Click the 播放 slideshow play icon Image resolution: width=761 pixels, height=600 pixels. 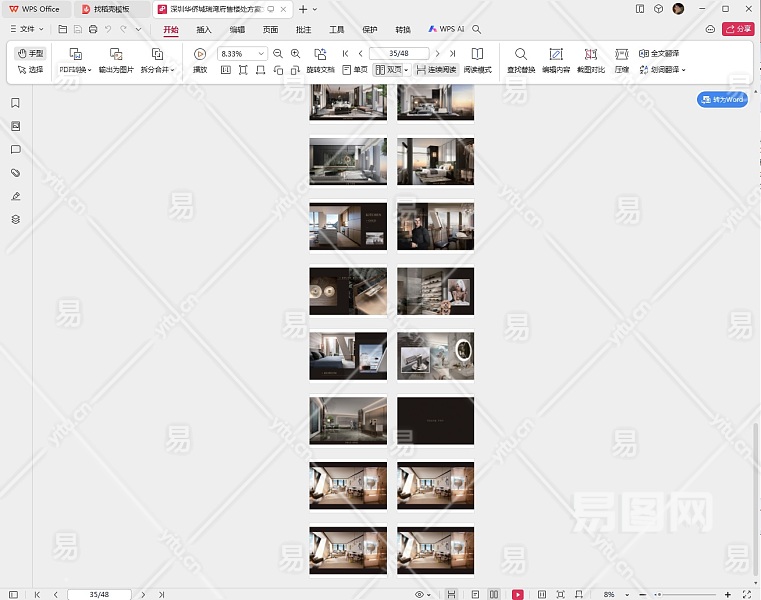(200, 54)
